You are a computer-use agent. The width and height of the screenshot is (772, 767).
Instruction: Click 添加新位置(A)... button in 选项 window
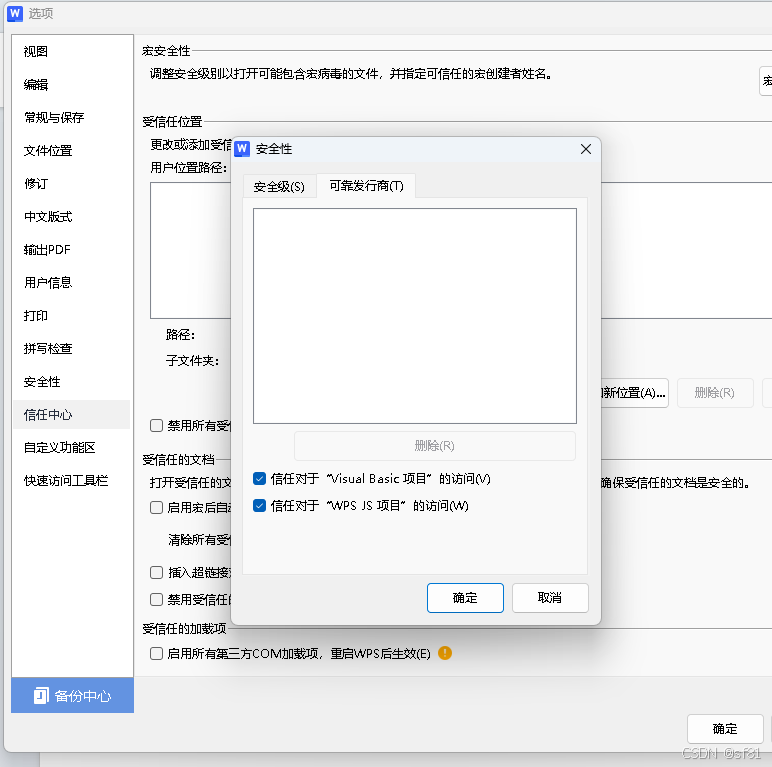point(634,392)
